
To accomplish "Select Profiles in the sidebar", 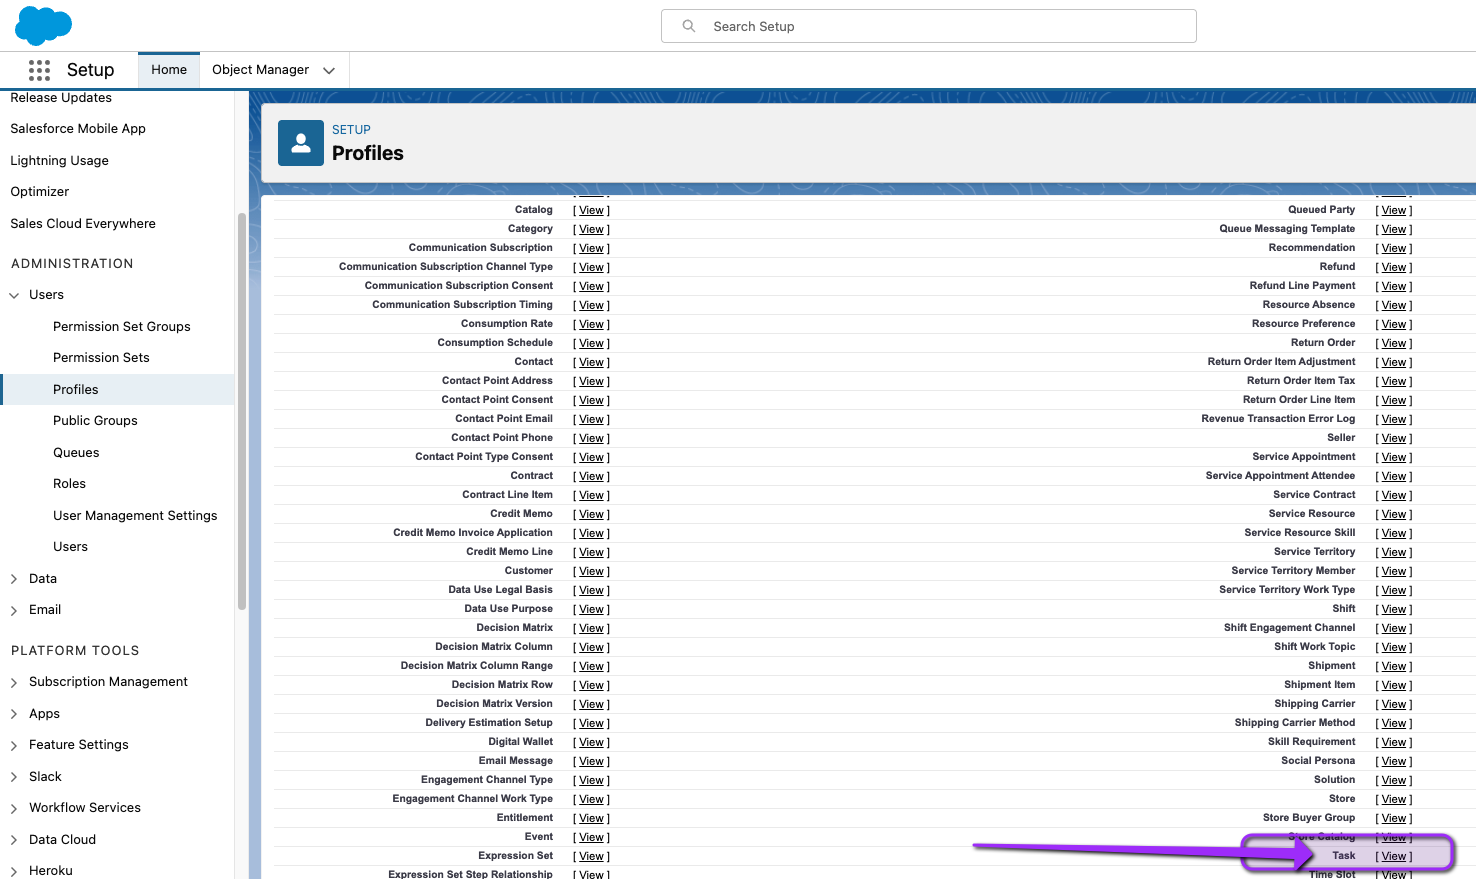I will [x=76, y=390].
